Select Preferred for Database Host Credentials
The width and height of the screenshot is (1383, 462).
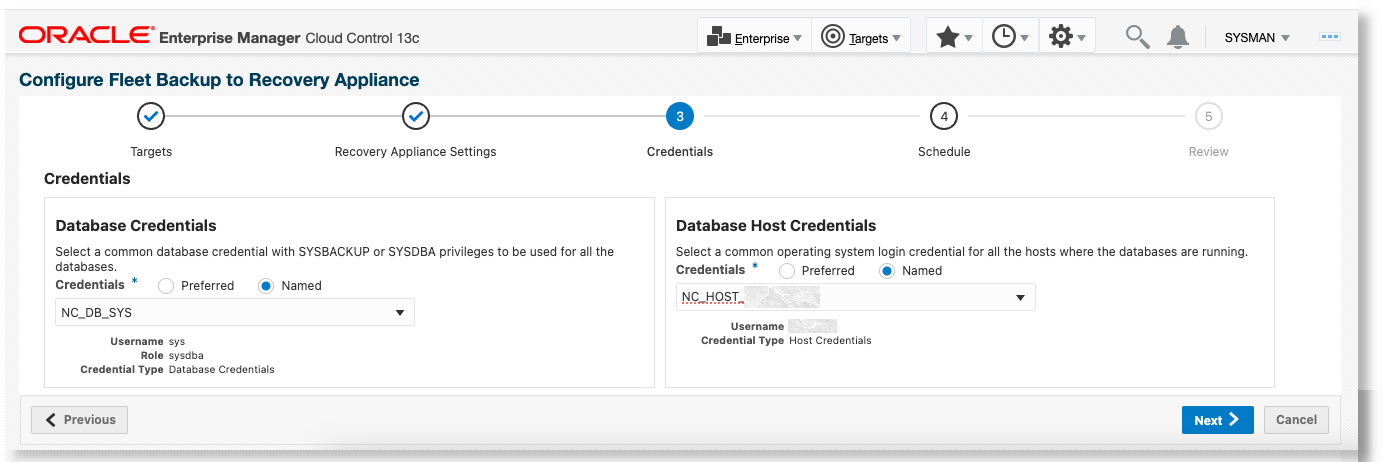pyautogui.click(x=787, y=271)
